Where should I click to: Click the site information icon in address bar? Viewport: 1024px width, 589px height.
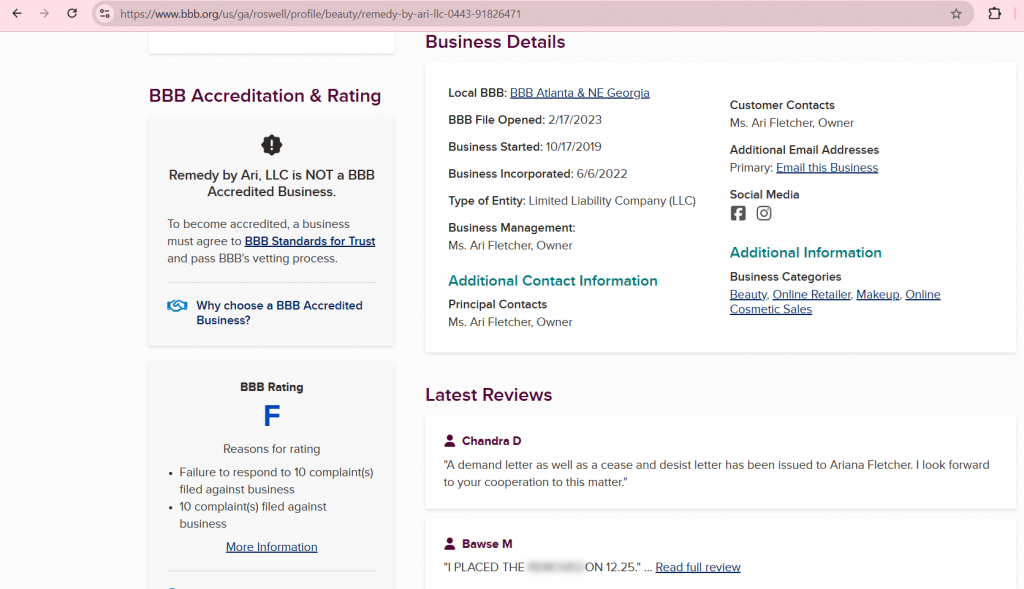(104, 14)
